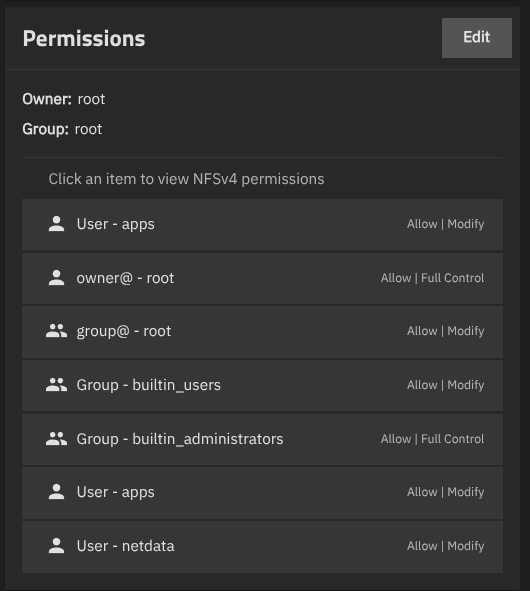Click the Owner: root label
Viewport: 530px width, 591px height.
[64, 99]
